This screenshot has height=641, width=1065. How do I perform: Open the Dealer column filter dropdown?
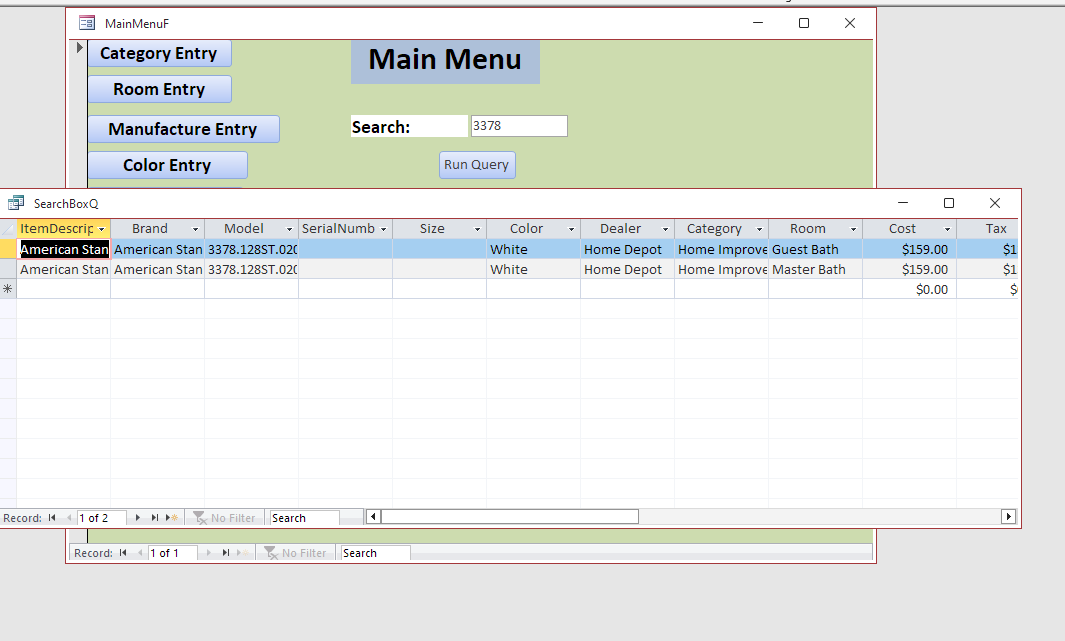pos(666,230)
